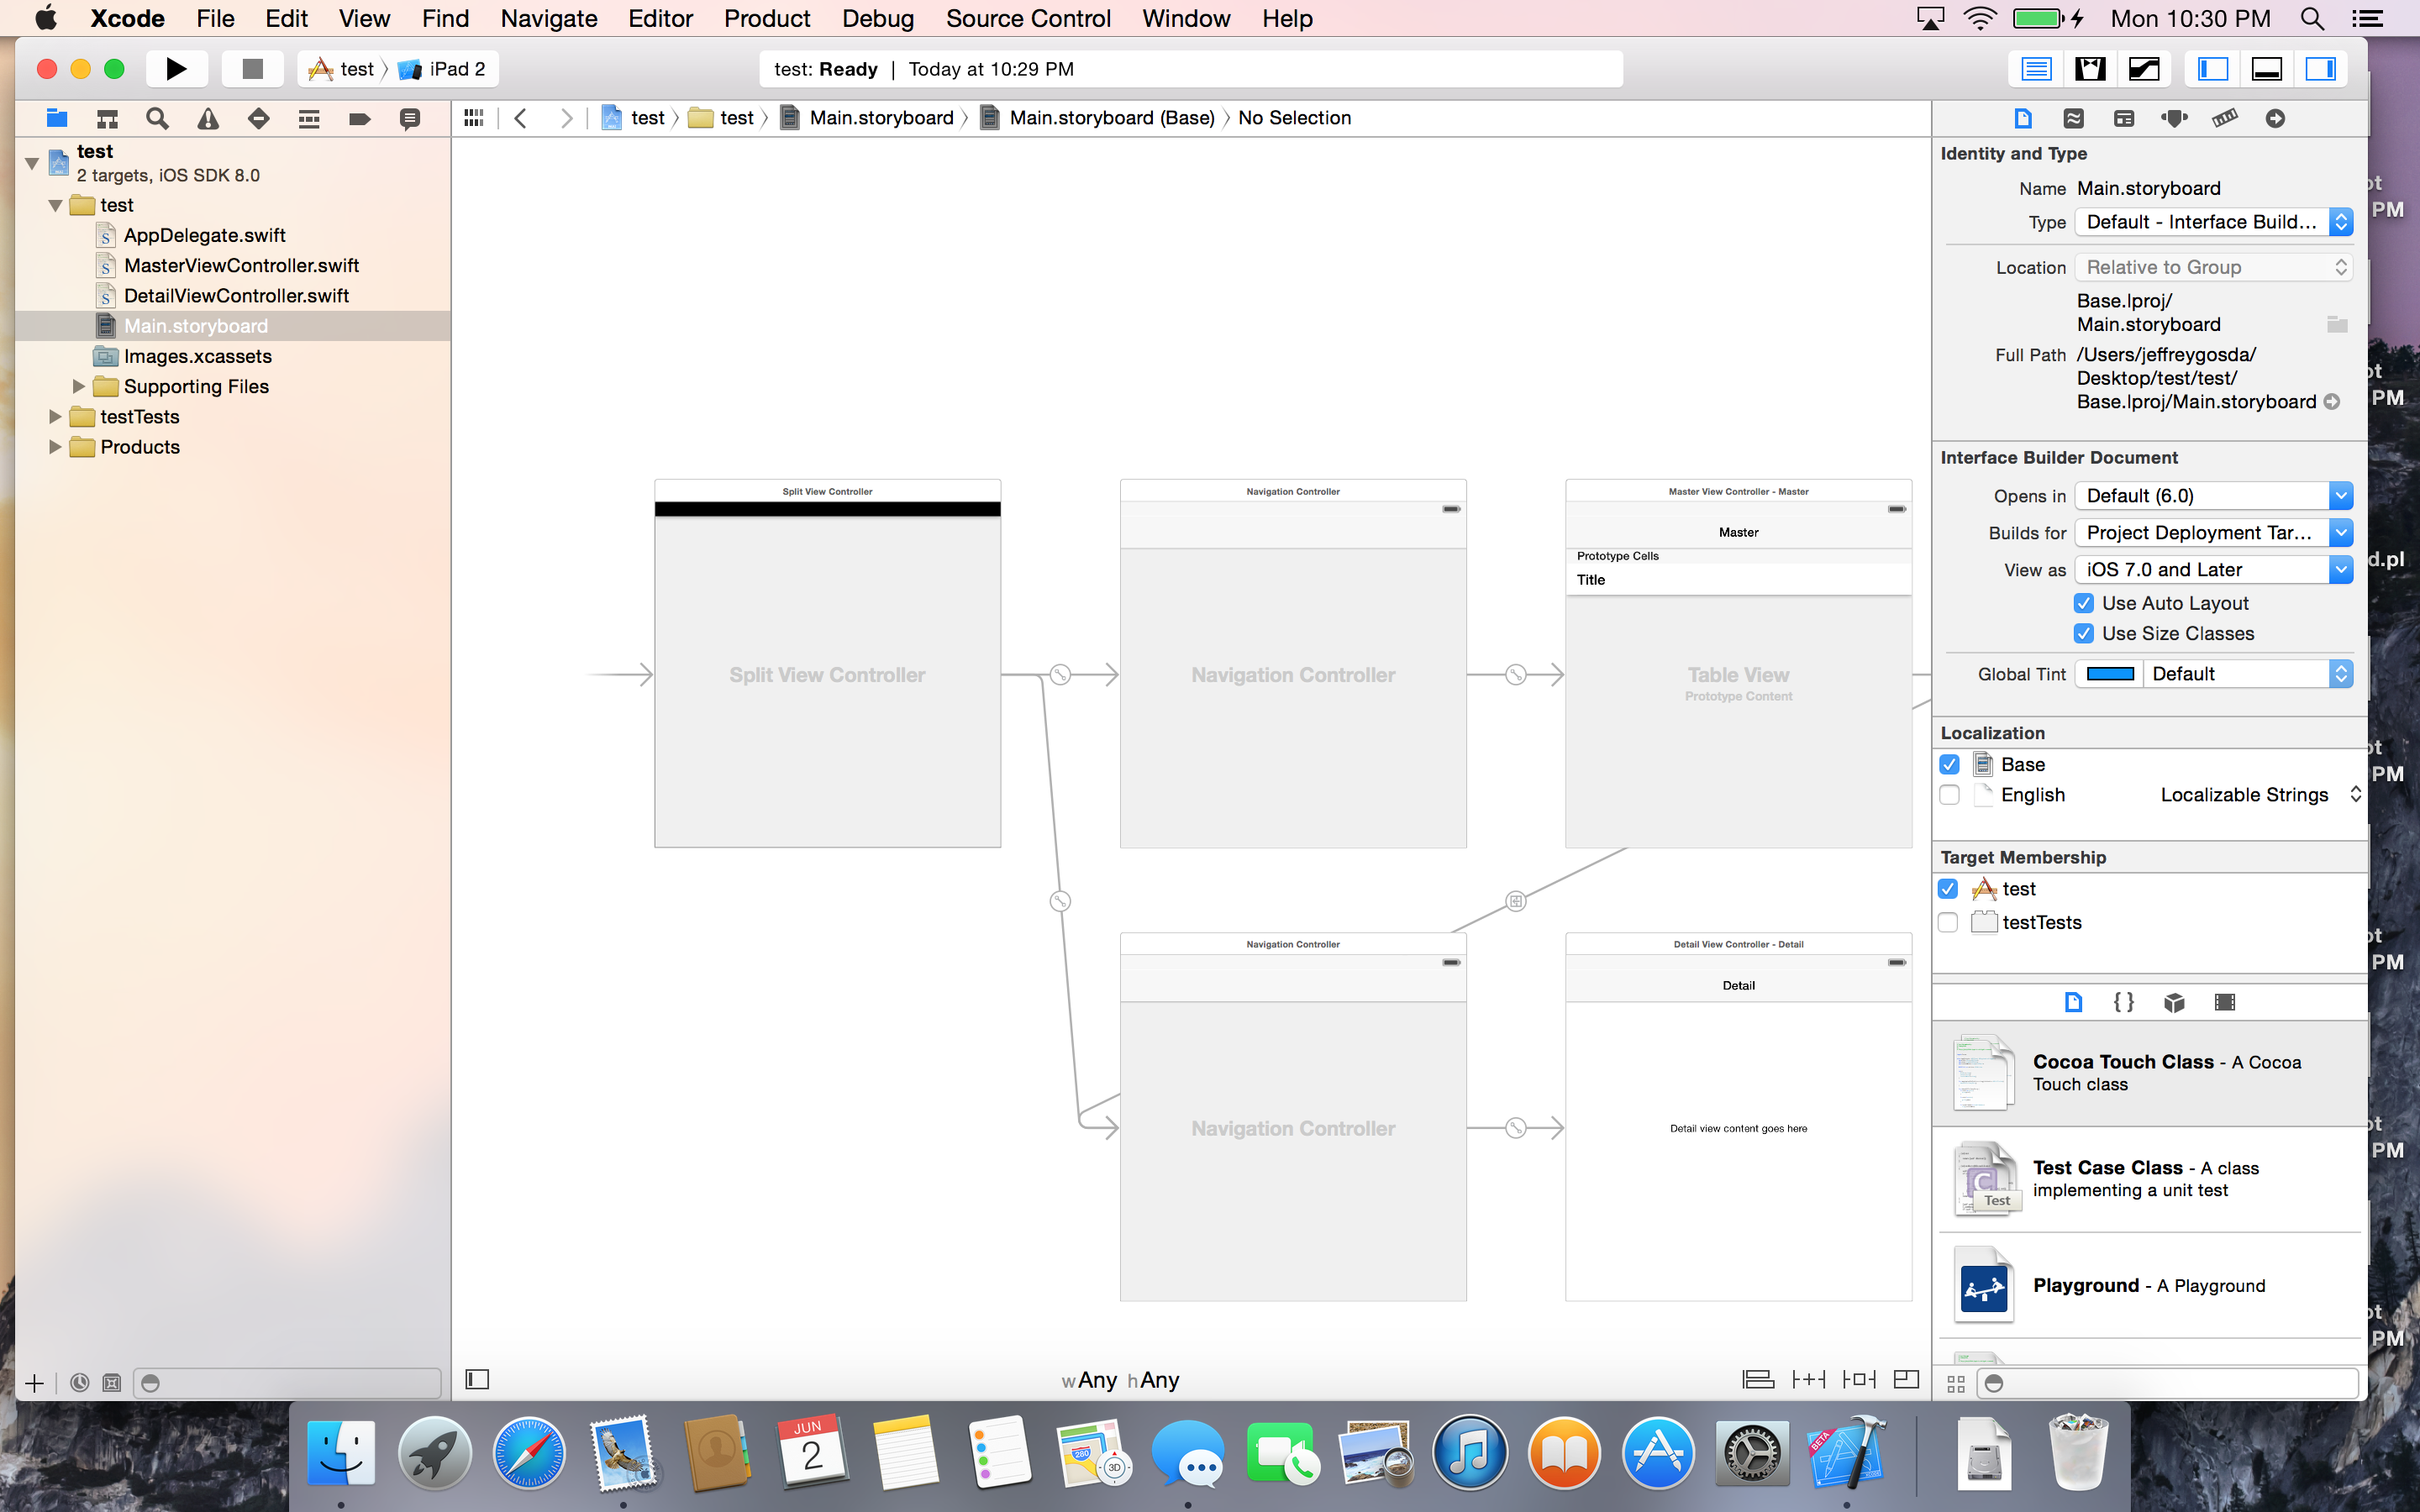
Task: Click the Global Tint color well
Action: tap(2110, 674)
